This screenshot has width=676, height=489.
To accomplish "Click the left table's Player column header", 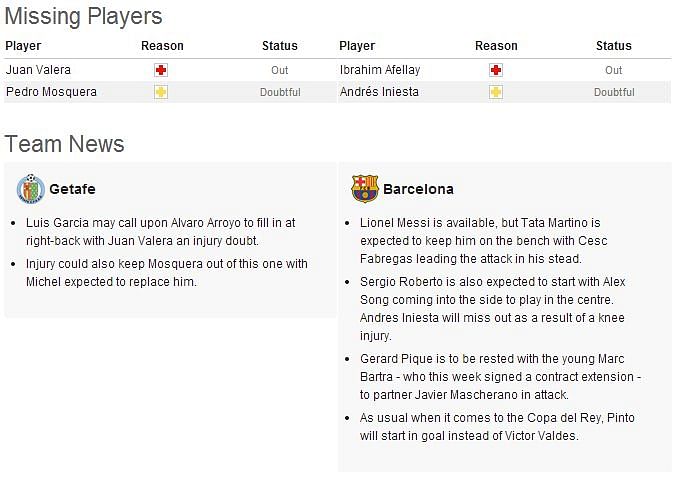I will [23, 46].
